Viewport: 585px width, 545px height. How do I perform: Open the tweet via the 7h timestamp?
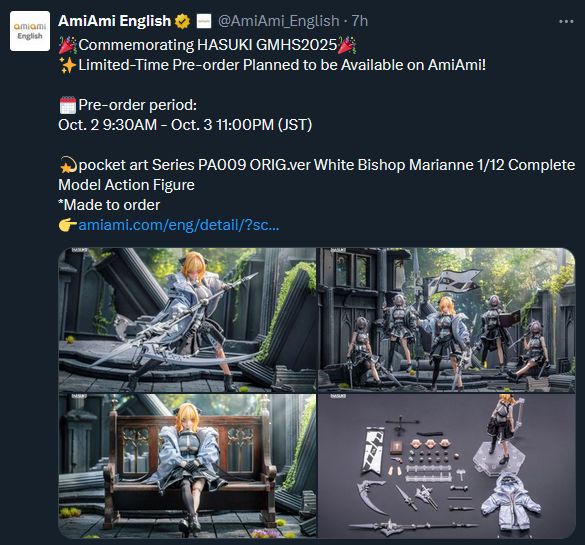point(360,21)
